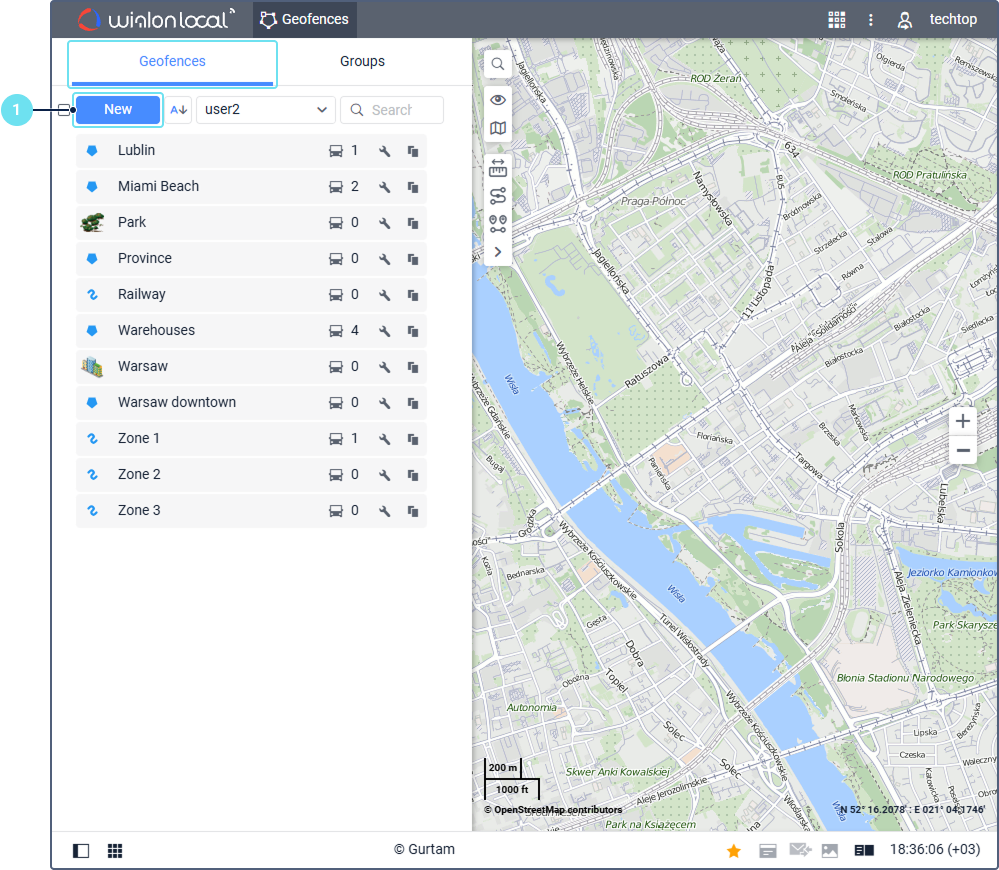The height and width of the screenshot is (870, 999).
Task: Click the map search magnifier icon
Action: click(498, 65)
